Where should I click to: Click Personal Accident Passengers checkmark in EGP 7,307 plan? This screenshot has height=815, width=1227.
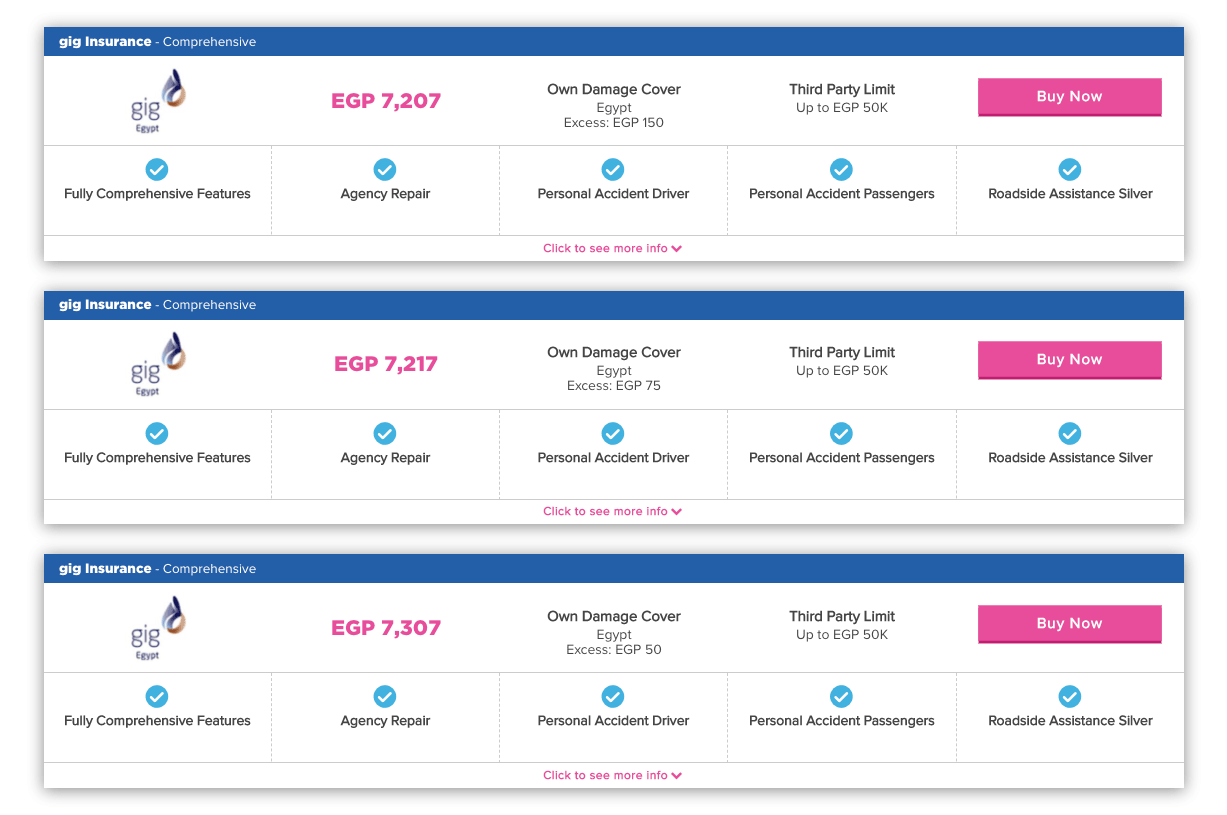842,696
